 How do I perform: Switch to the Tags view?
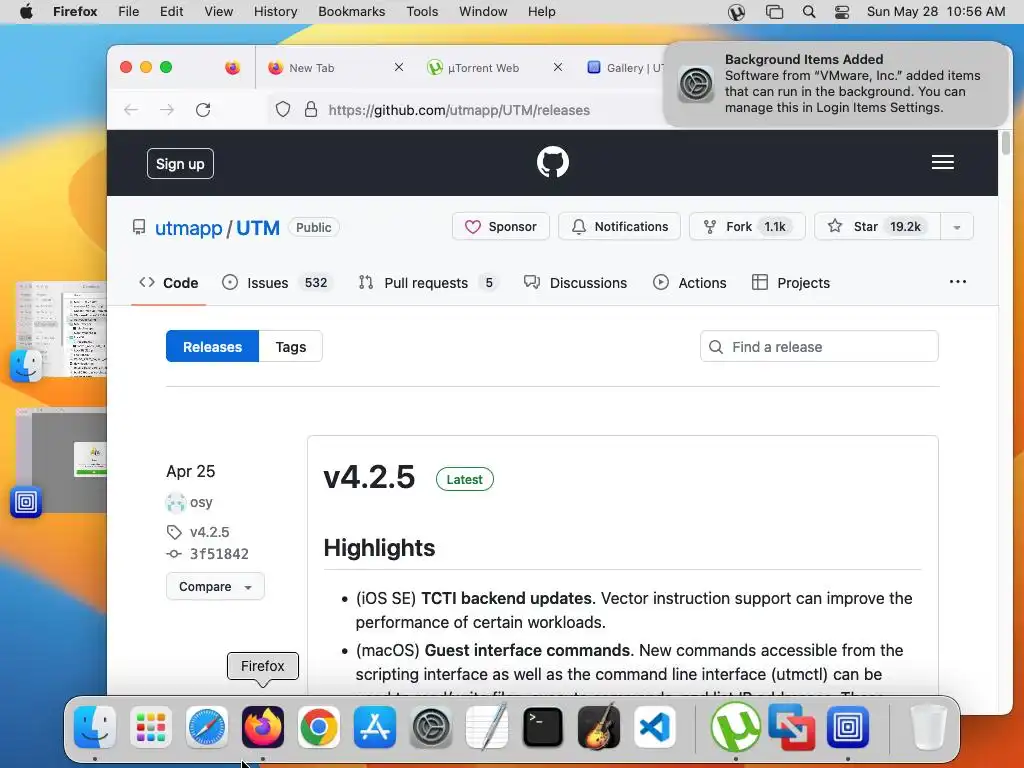click(291, 347)
